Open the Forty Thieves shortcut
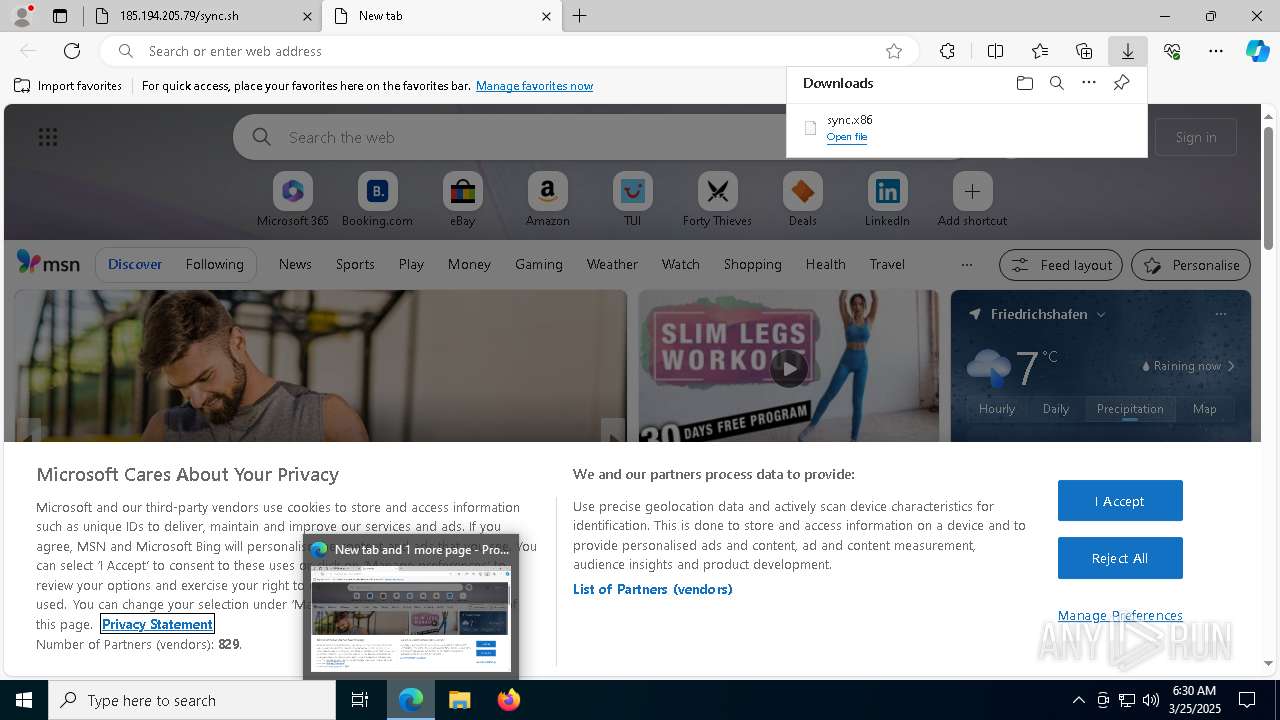The image size is (1280, 720). [x=717, y=200]
